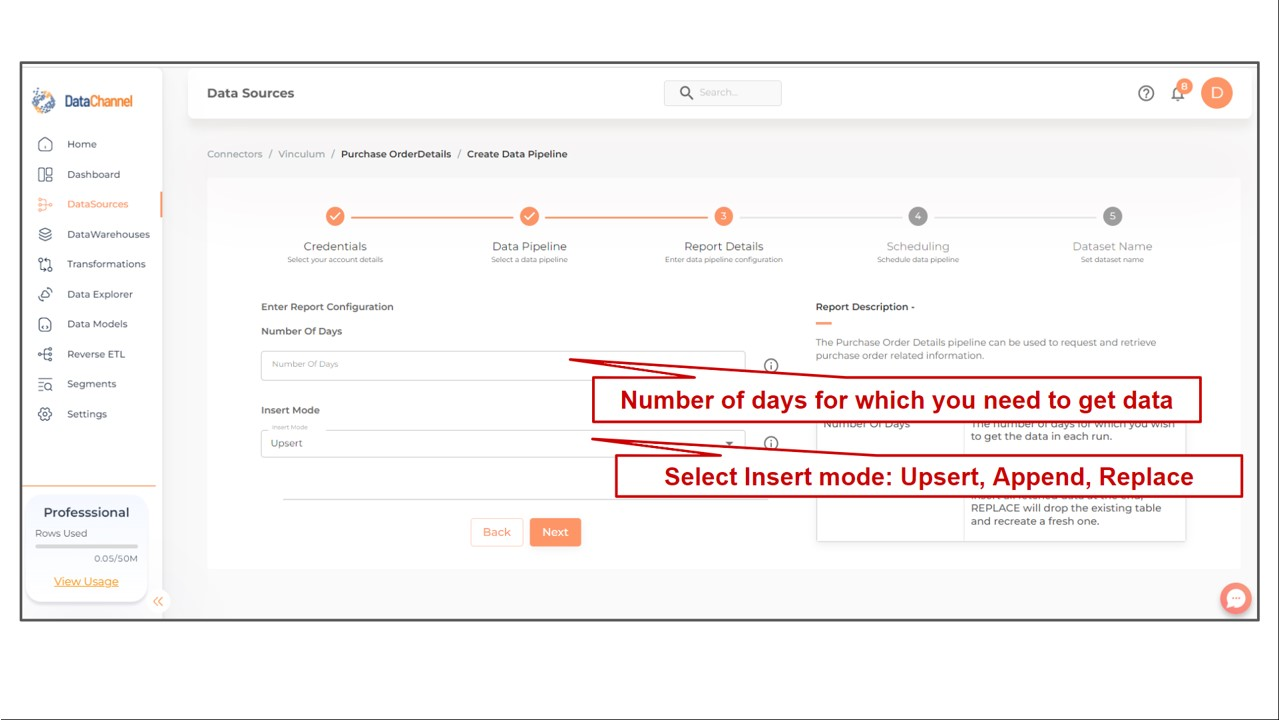The width and height of the screenshot is (1280, 720).
Task: Click the help question mark icon
Action: coord(1146,93)
